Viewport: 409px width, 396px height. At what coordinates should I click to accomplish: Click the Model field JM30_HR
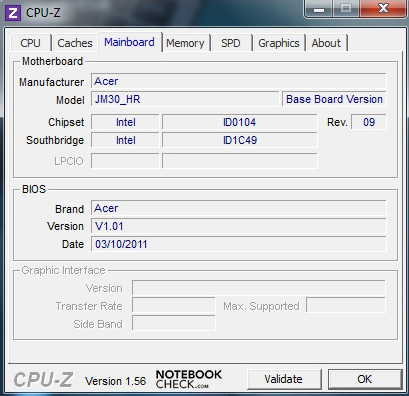pyautogui.click(x=185, y=99)
